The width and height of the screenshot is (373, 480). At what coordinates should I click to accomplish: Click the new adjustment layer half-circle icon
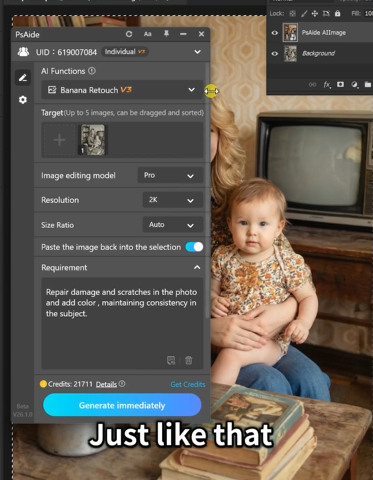[355, 85]
